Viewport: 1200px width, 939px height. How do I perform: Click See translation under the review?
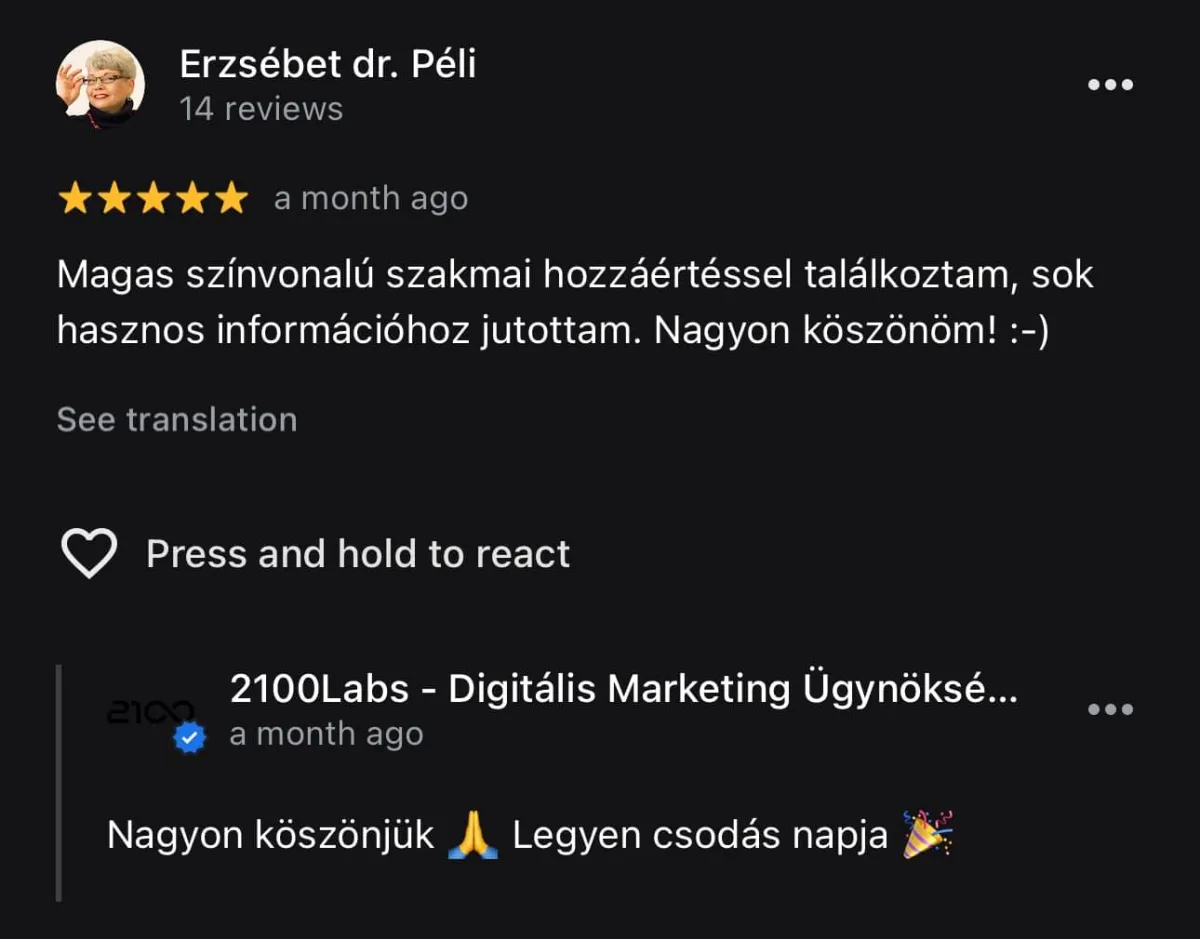coord(177,419)
